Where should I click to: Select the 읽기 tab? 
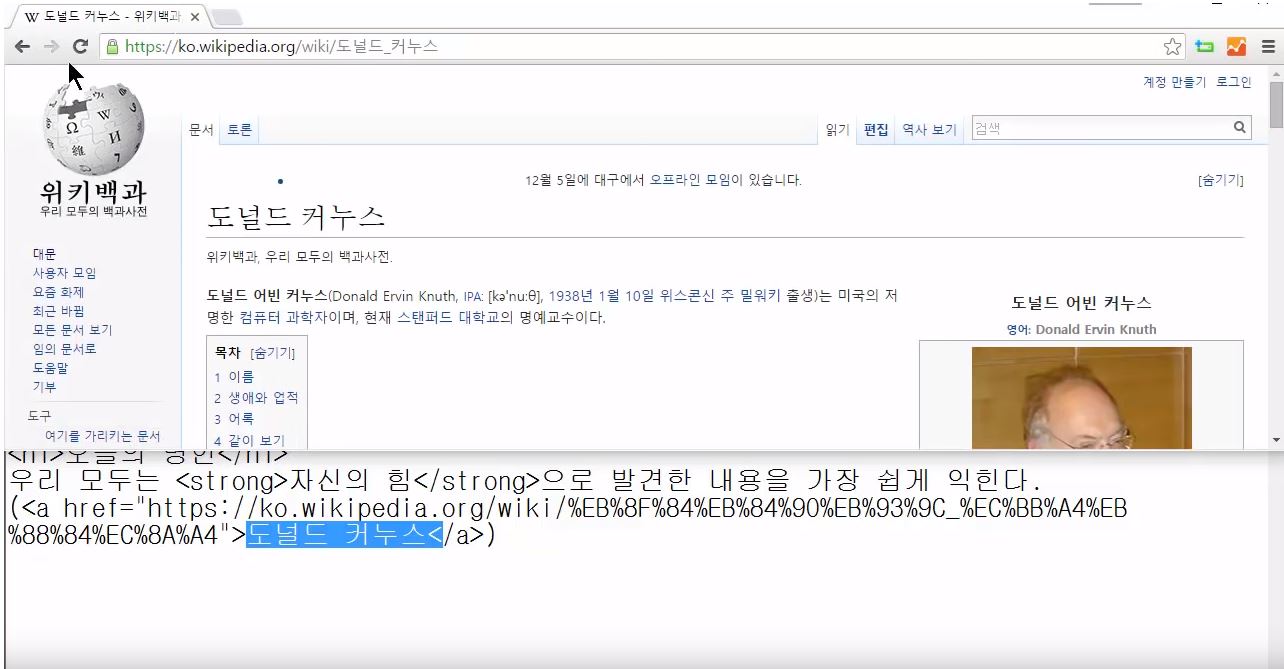(x=837, y=130)
